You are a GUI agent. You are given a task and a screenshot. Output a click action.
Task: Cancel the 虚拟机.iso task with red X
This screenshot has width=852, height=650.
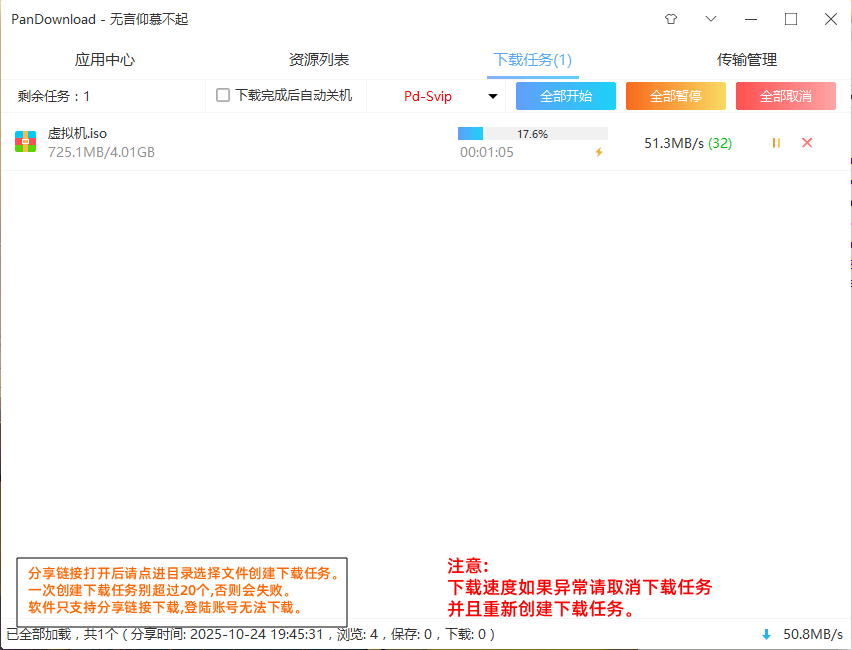807,143
